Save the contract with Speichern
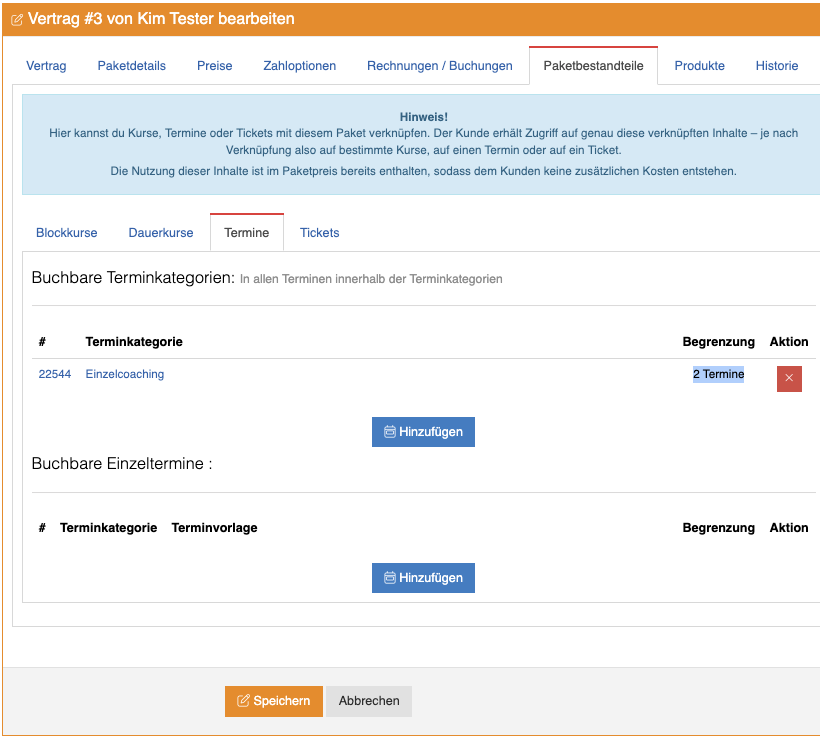This screenshot has height=741, width=820. coord(274,701)
